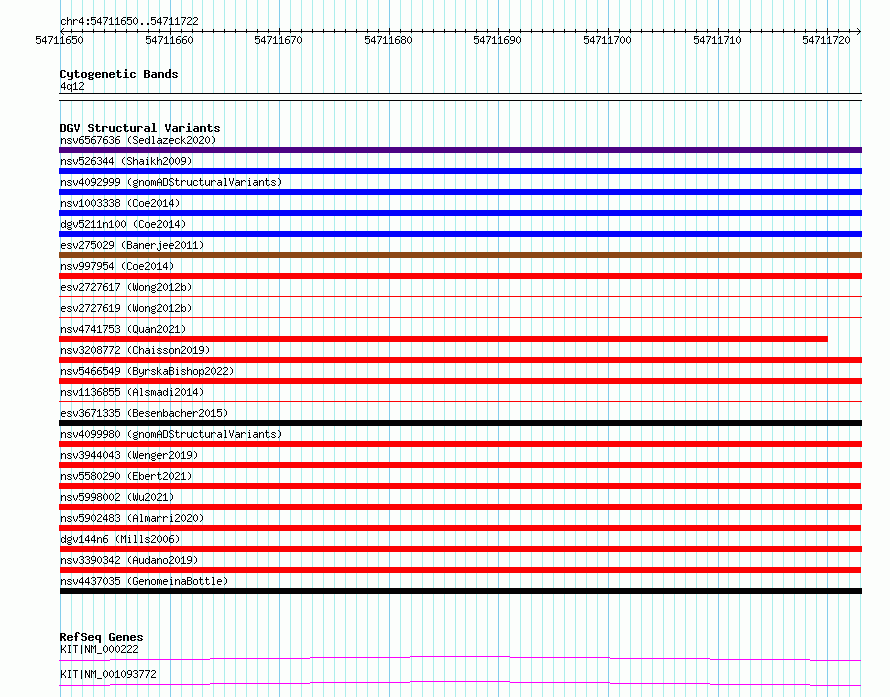Open nsv4092999 (gnomADStructuralVariants) label
This screenshot has width=890, height=697.
[x=171, y=182]
